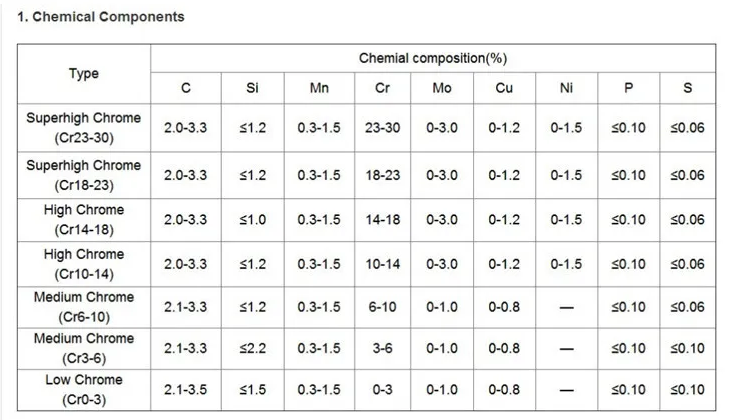Viewport: 743px width, 420px height.
Task: Select the Medium Chrome (Cr3-6) row label
Action: coord(84,348)
